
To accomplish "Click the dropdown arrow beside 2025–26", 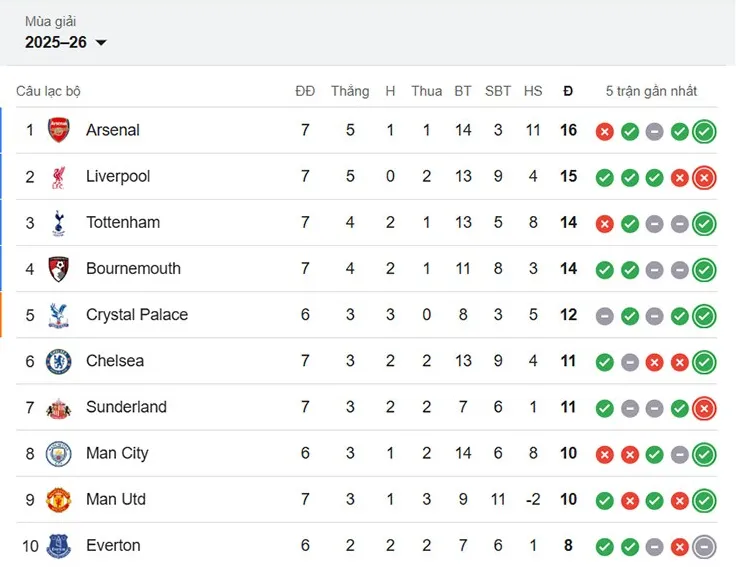I will point(100,43).
